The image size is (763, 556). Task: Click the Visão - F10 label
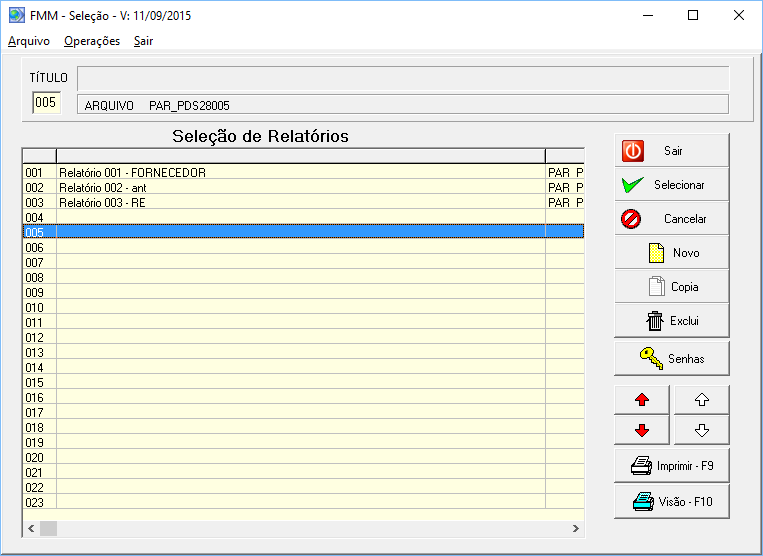point(686,502)
